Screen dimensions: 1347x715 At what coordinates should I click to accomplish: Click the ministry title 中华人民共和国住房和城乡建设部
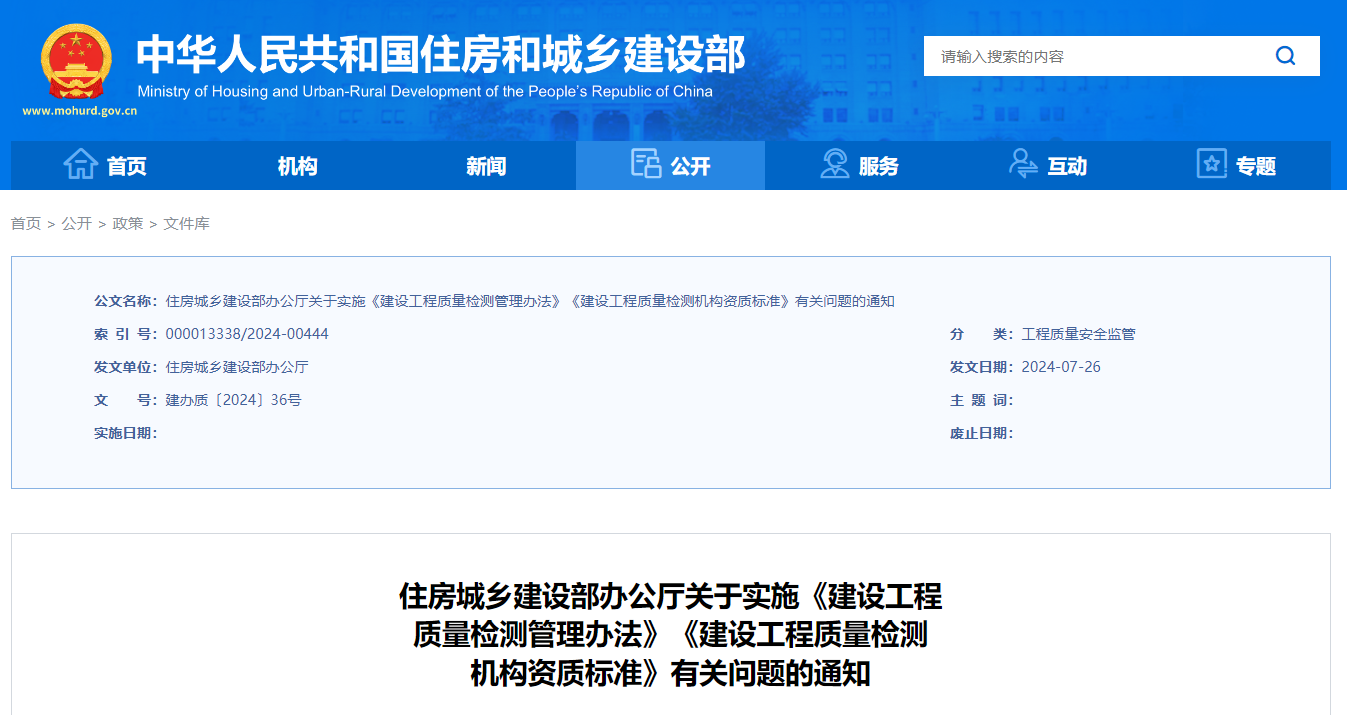click(441, 54)
